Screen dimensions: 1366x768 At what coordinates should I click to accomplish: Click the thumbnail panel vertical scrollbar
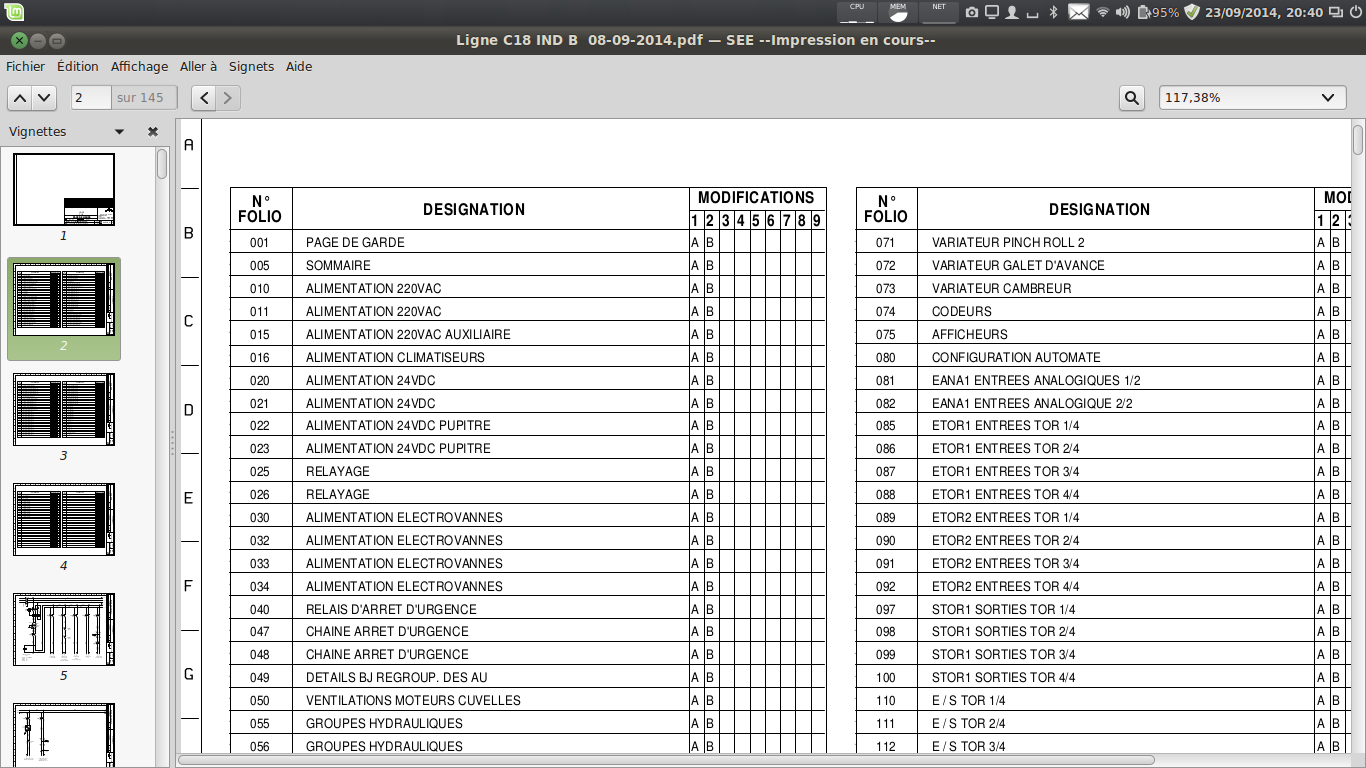click(162, 164)
